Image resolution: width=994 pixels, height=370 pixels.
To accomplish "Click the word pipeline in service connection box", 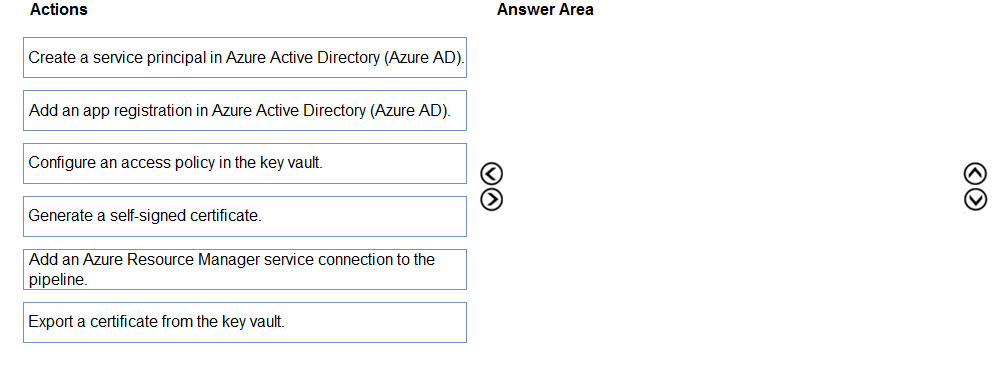I will coord(56,279).
